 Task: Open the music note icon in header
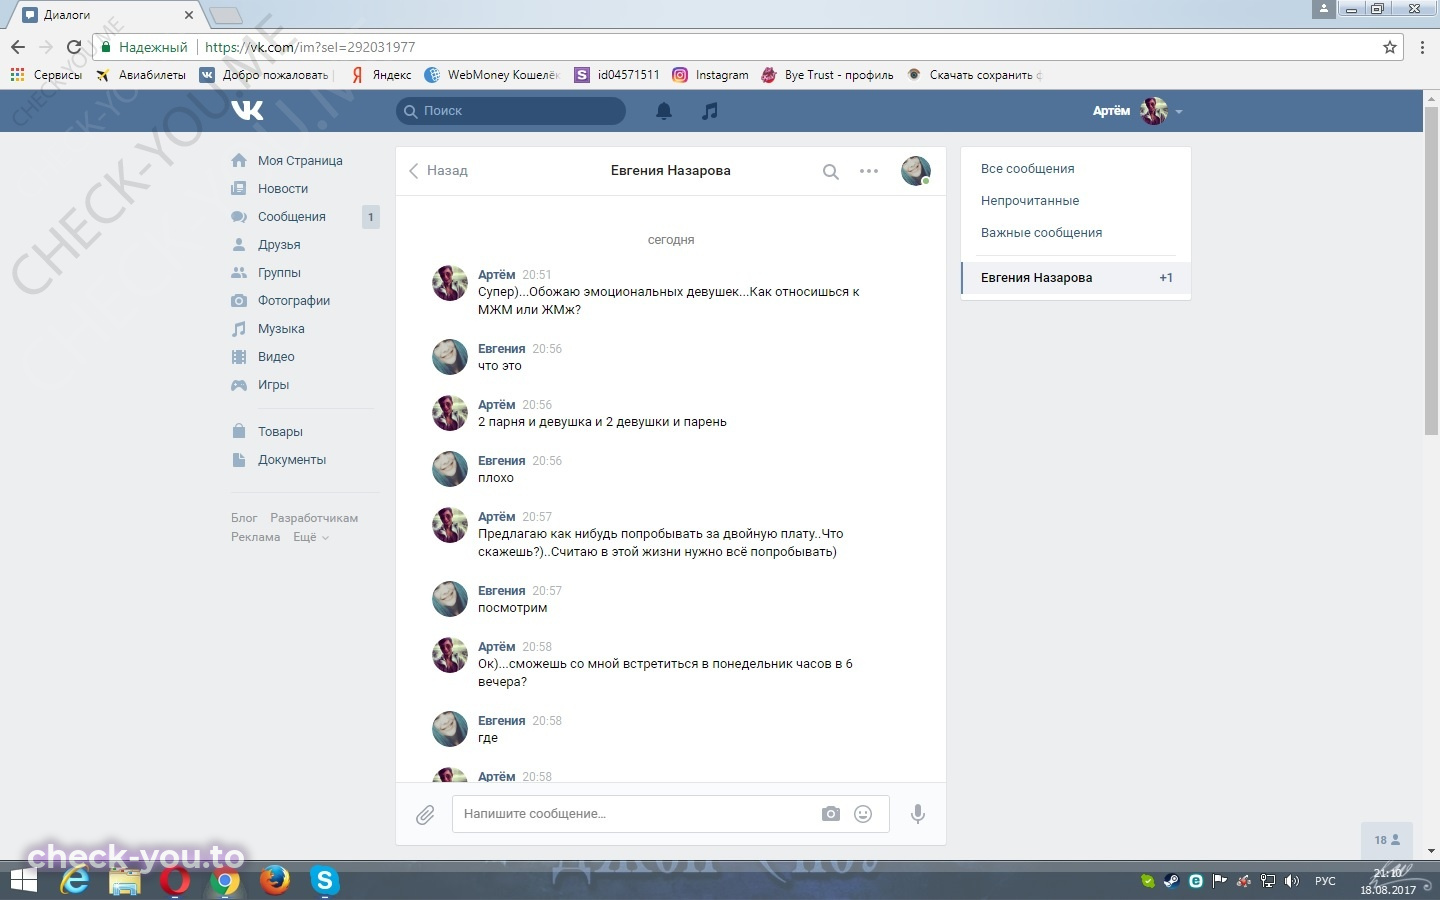tap(710, 111)
